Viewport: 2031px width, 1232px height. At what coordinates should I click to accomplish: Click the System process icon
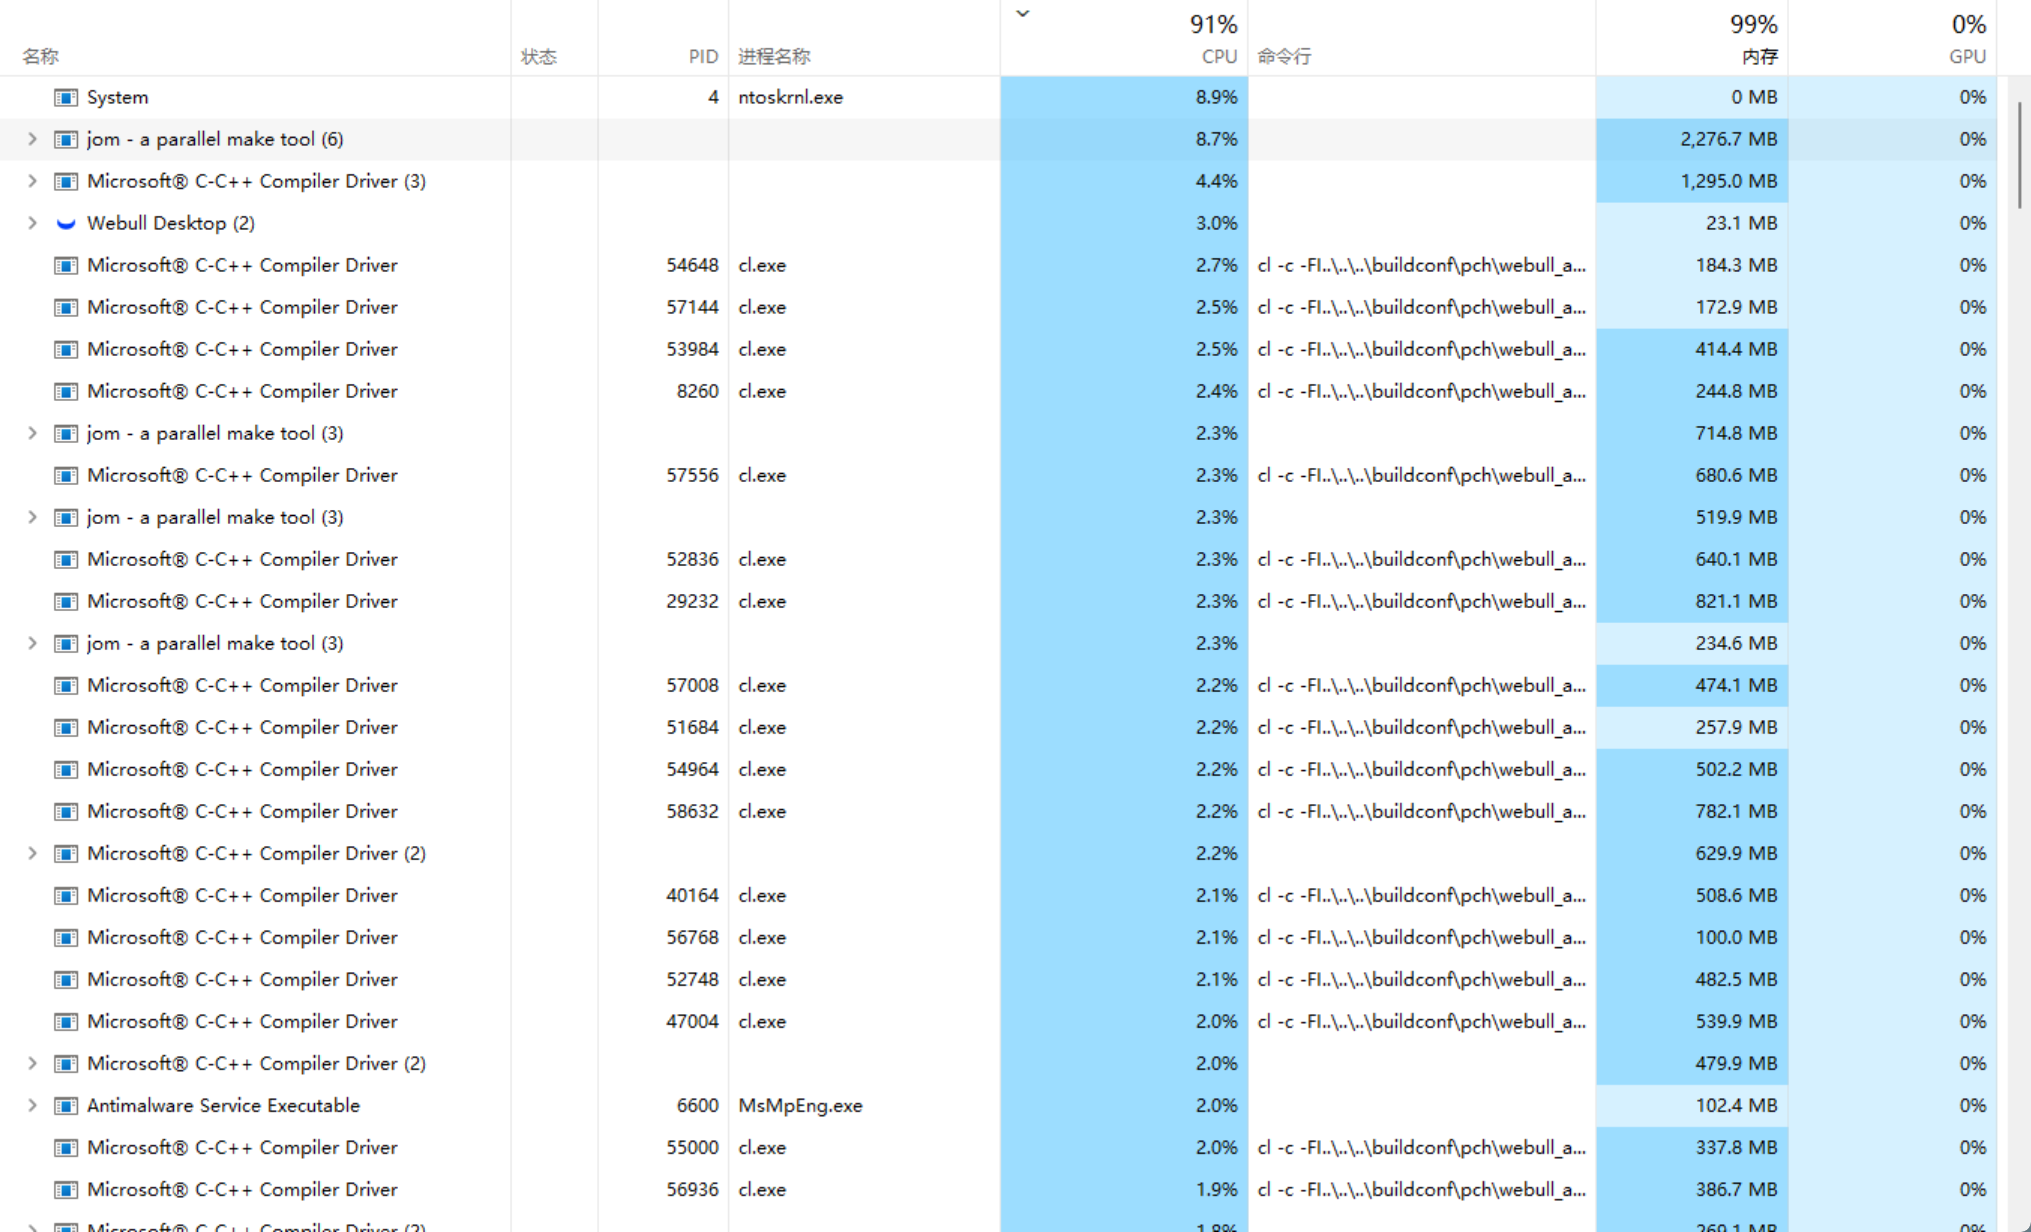click(66, 97)
